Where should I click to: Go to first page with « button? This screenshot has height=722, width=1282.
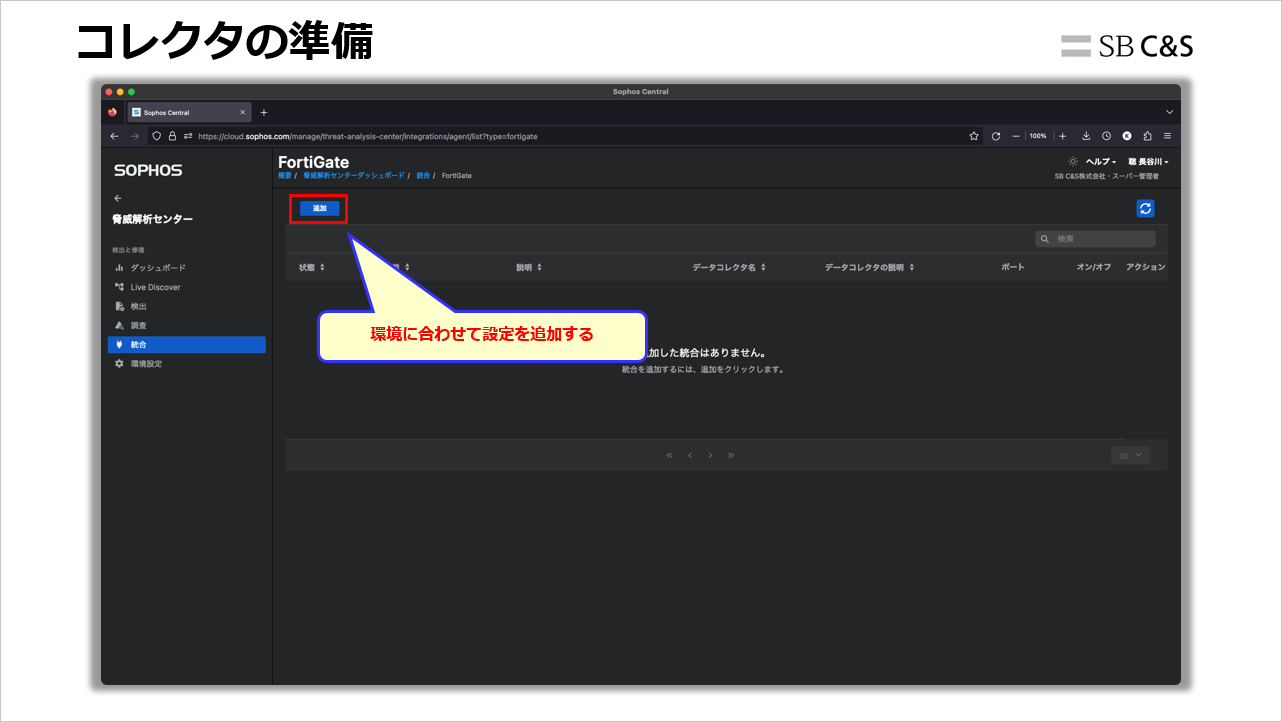coord(669,456)
